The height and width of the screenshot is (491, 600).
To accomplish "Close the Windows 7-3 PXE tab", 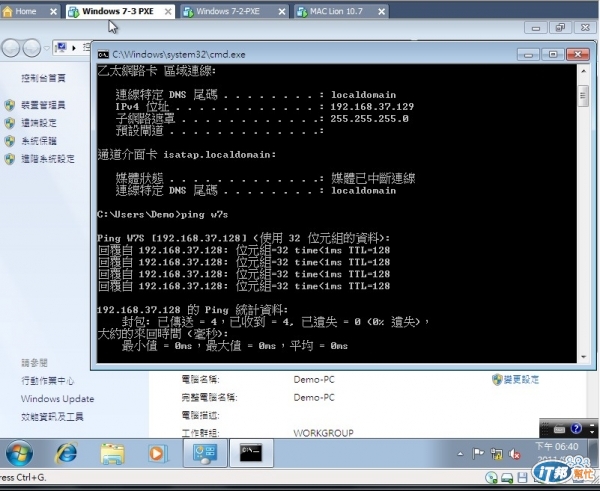I will (168, 12).
